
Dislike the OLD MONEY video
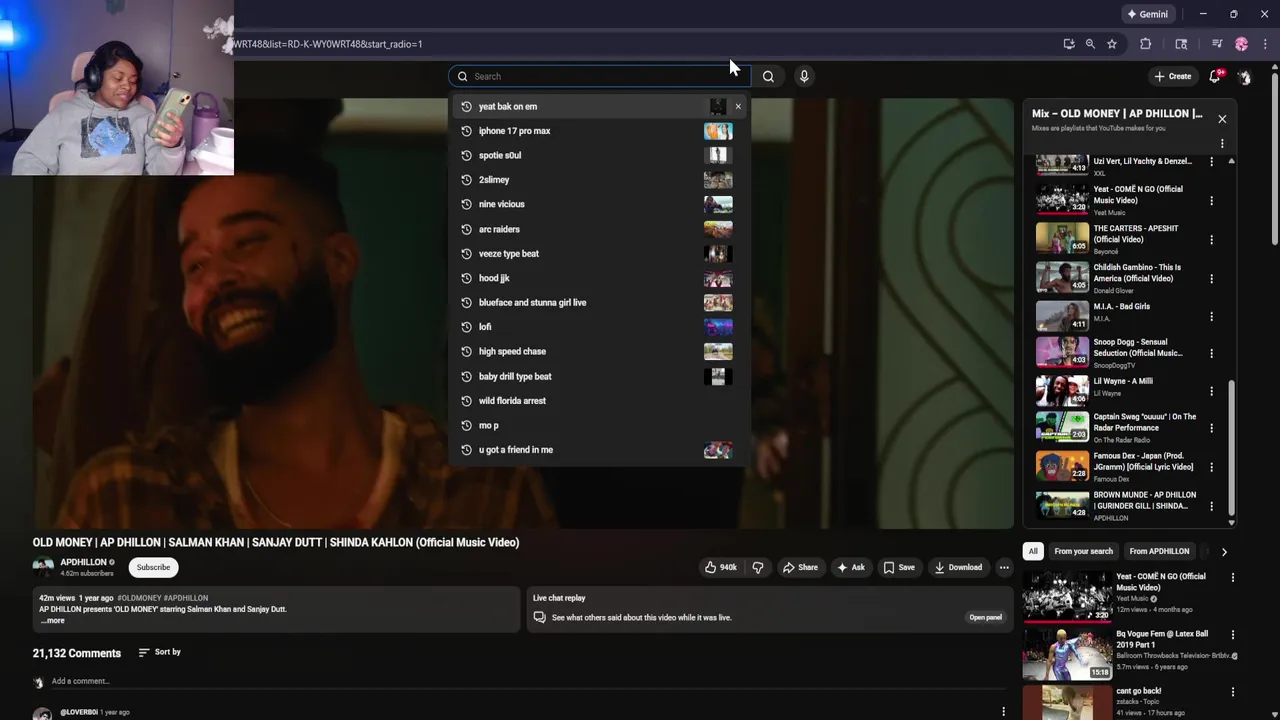758,567
